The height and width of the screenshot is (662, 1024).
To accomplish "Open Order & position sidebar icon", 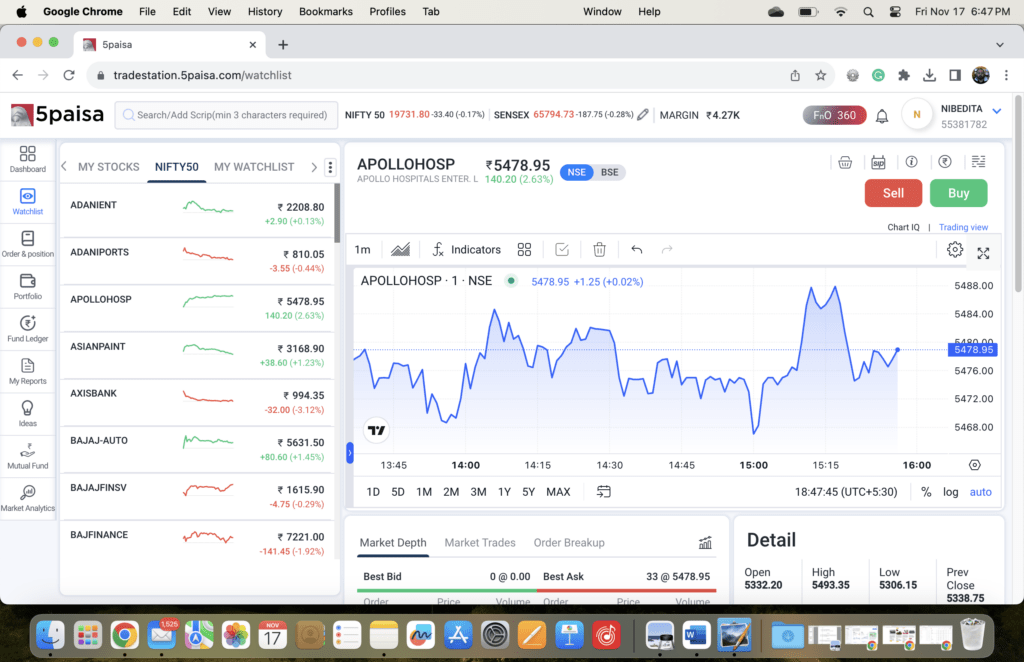I will [x=27, y=244].
